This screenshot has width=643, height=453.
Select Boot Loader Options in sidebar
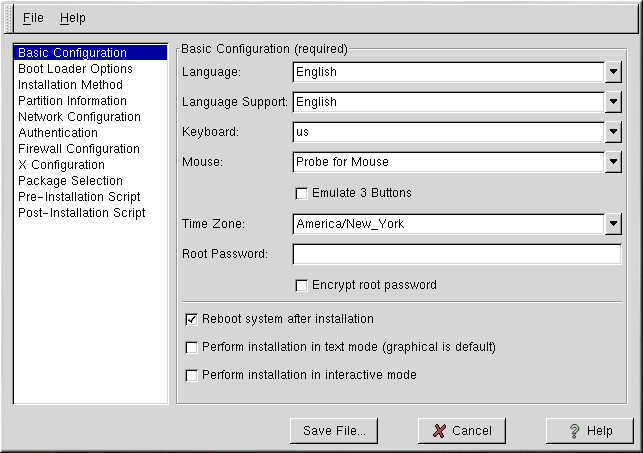coord(75,69)
